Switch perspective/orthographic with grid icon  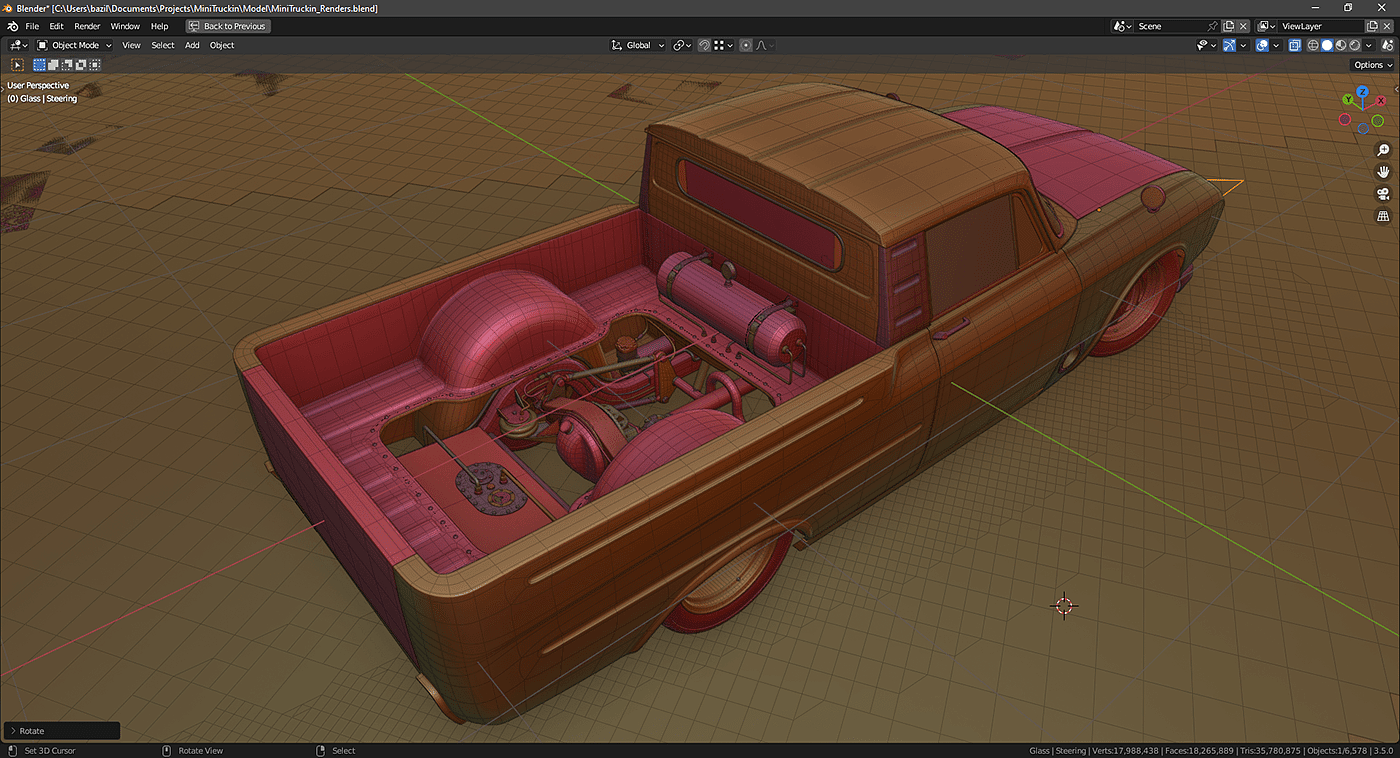tap(1384, 216)
